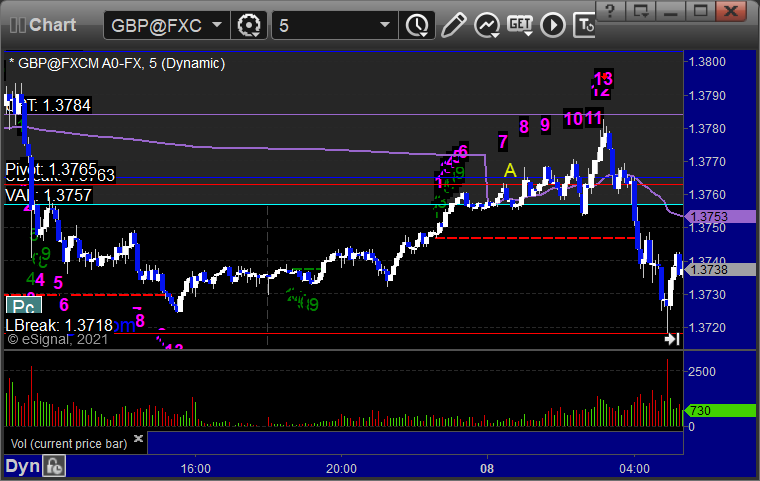
Task: Click the GBP@FXCM A0-FX chart title
Action: [x=117, y=64]
